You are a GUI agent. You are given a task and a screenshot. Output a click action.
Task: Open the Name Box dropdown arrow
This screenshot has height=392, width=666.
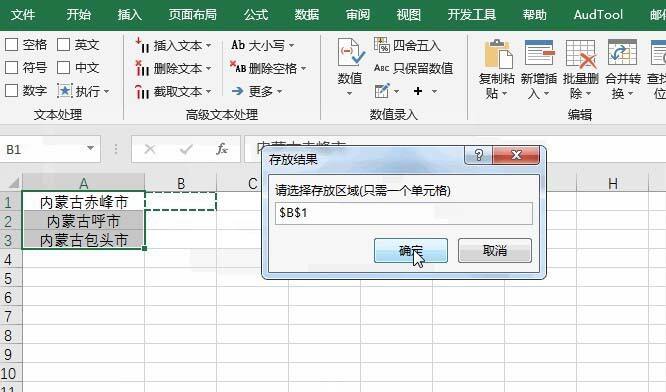pyautogui.click(x=90, y=148)
